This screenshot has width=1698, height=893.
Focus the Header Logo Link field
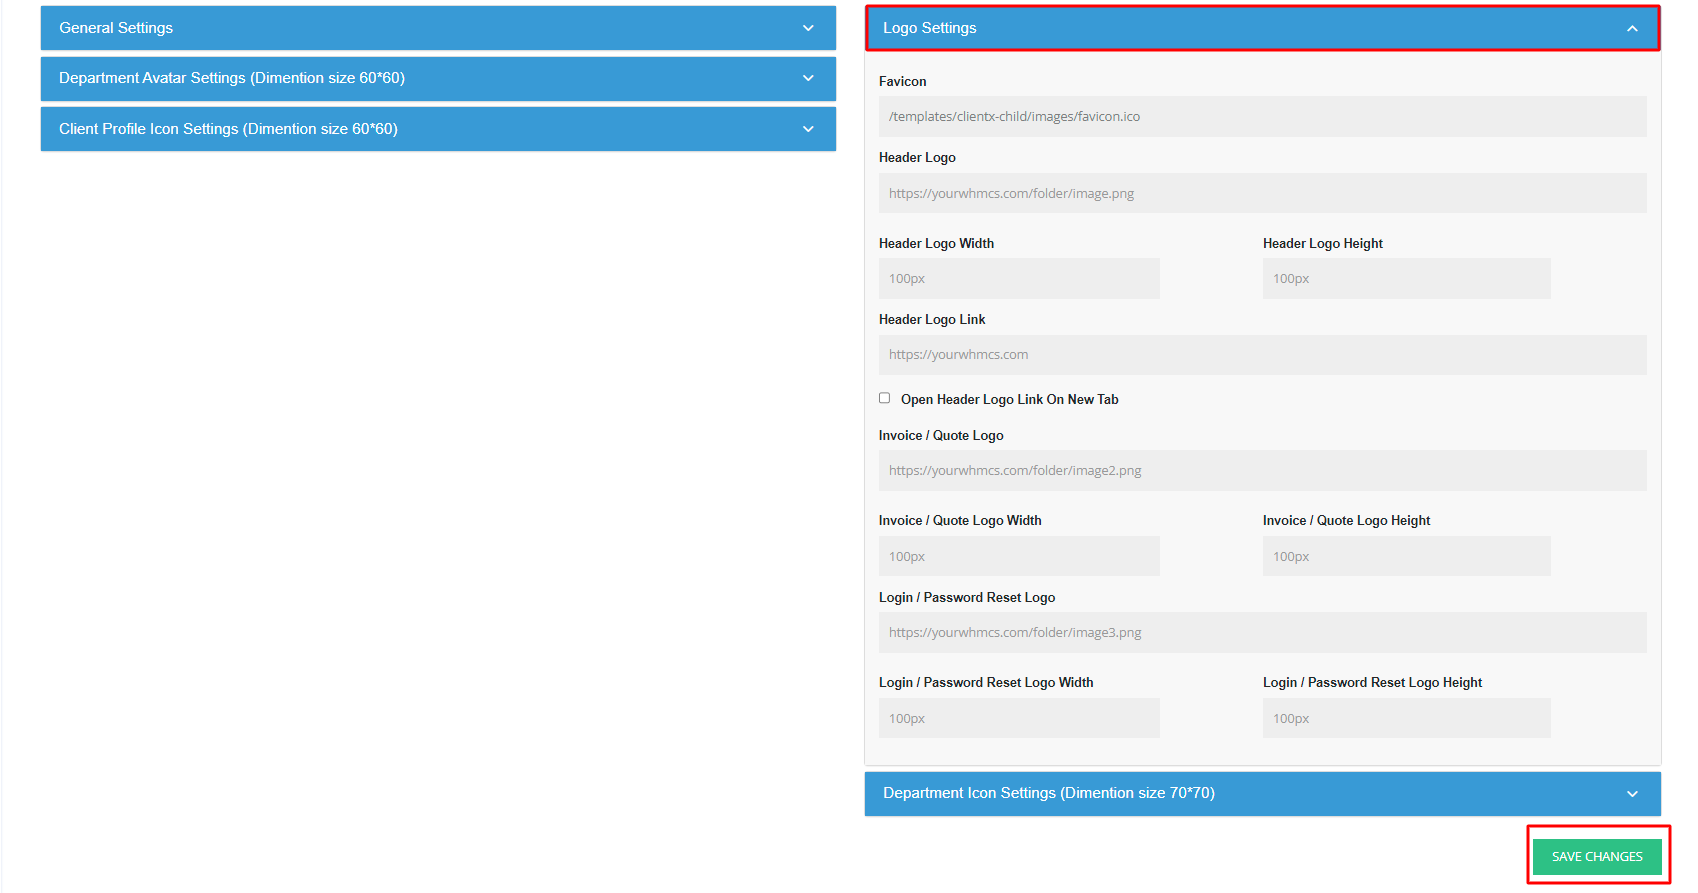pyautogui.click(x=1262, y=355)
